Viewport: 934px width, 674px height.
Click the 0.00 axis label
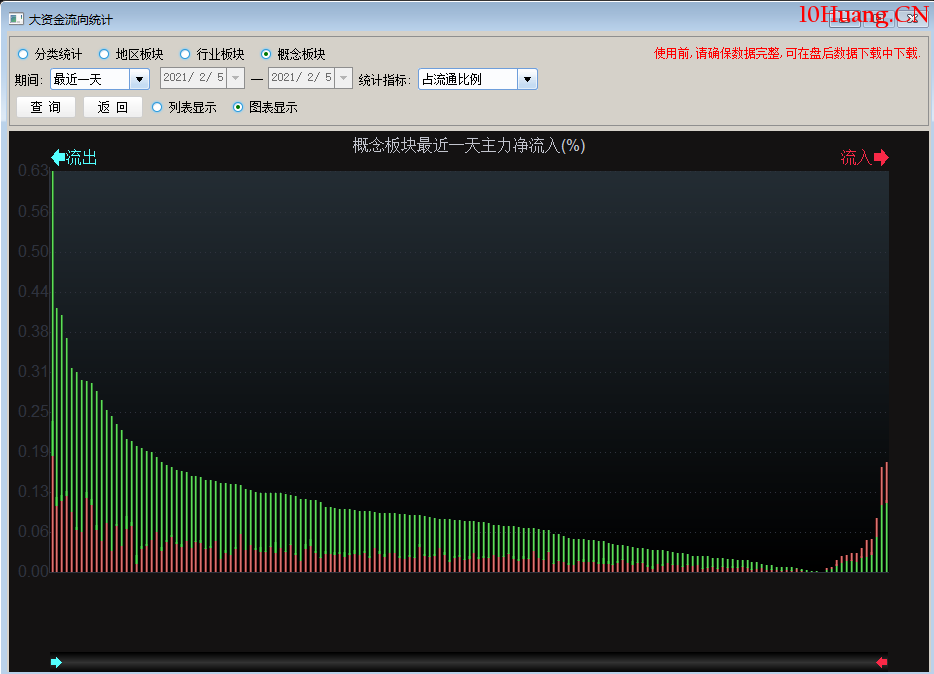(33, 572)
